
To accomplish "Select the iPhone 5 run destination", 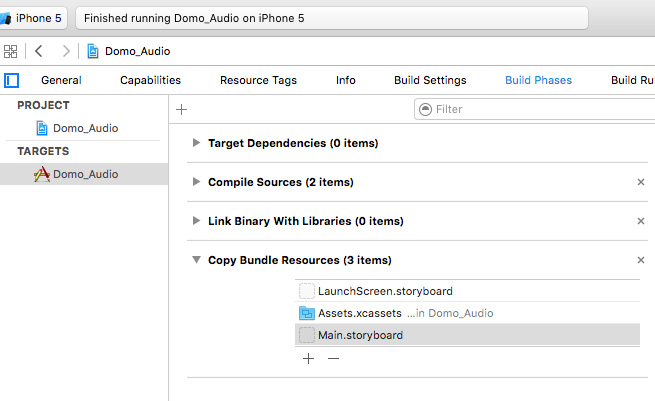I will point(33,18).
